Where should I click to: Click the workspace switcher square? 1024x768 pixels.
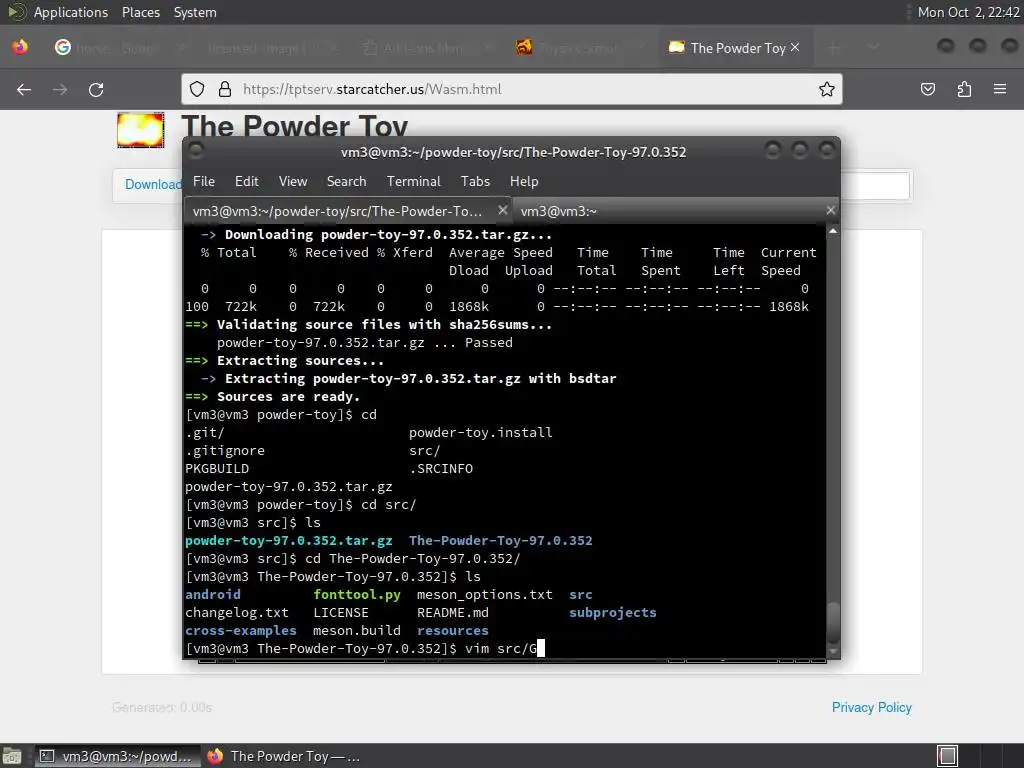[x=948, y=756]
